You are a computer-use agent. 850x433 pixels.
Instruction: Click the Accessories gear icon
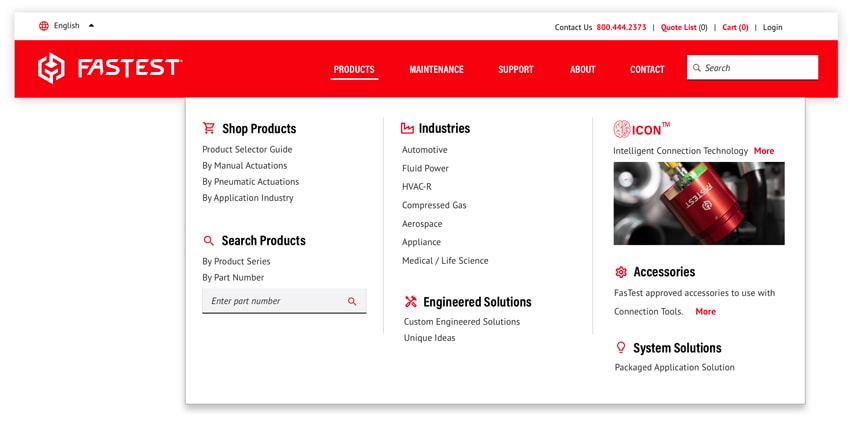(621, 272)
